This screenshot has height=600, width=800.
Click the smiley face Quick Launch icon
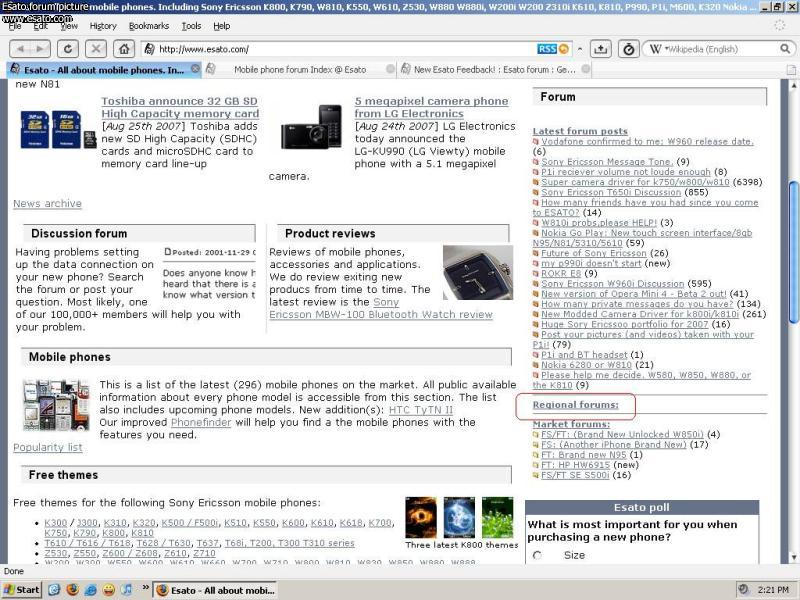[x=109, y=590]
